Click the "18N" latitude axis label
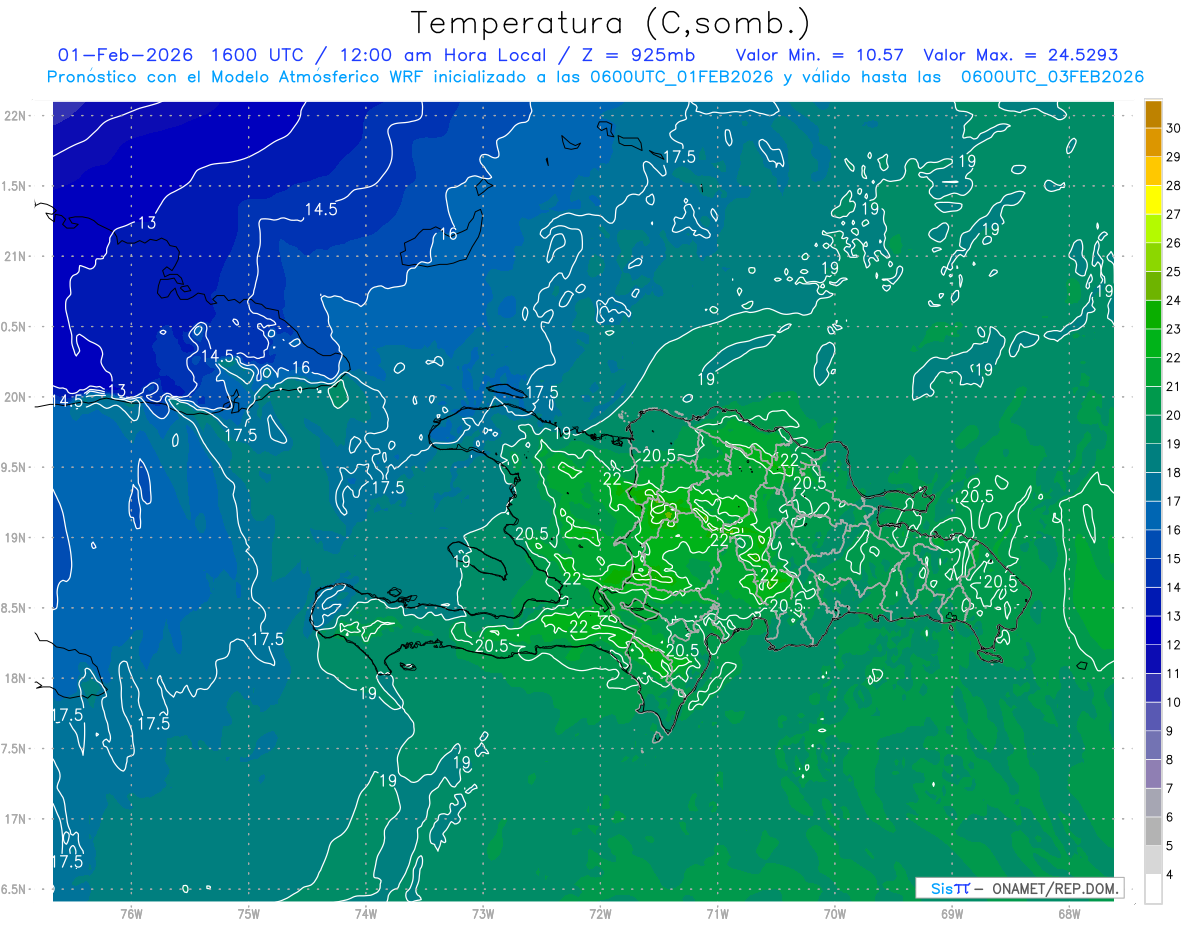Viewport: 1200px width, 927px height. tap(17, 678)
